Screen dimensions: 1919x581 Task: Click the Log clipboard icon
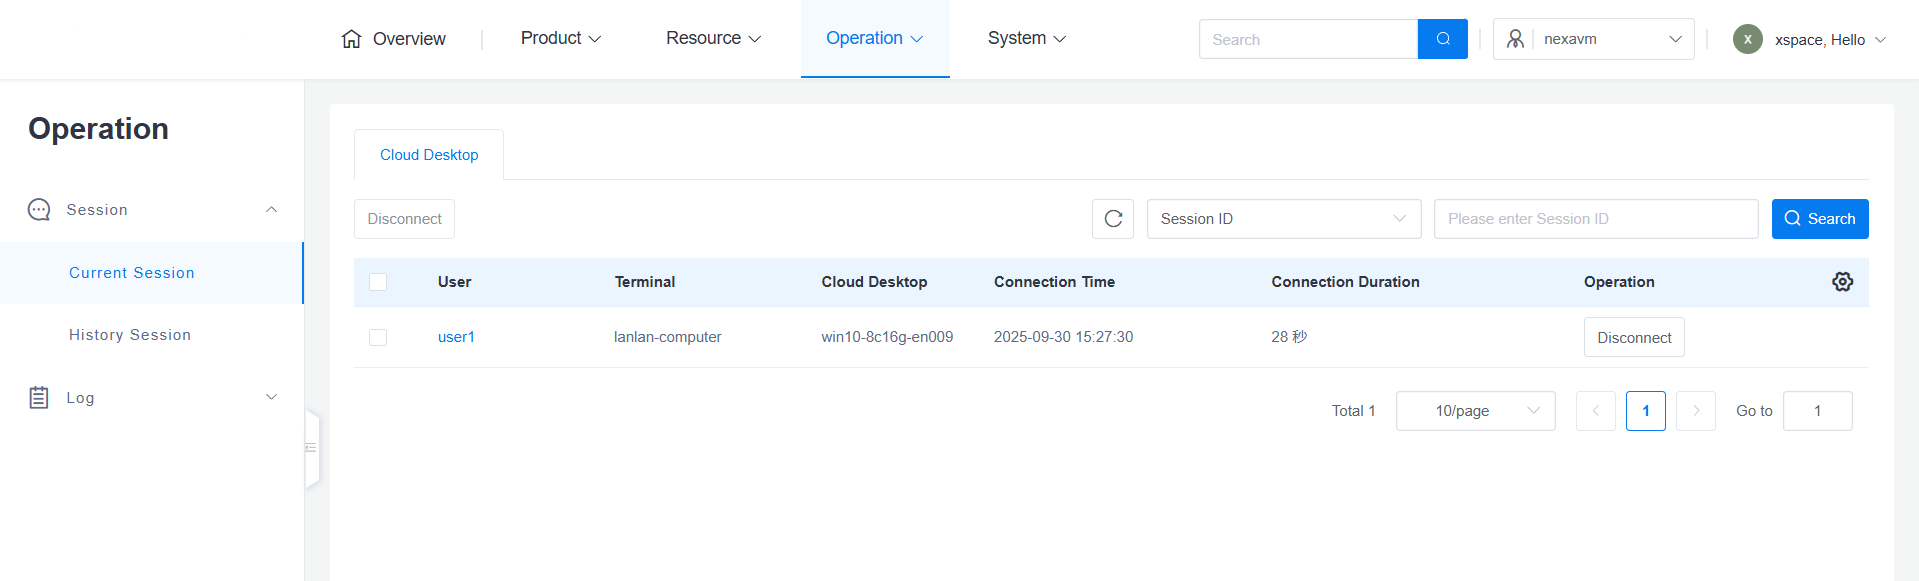39,398
